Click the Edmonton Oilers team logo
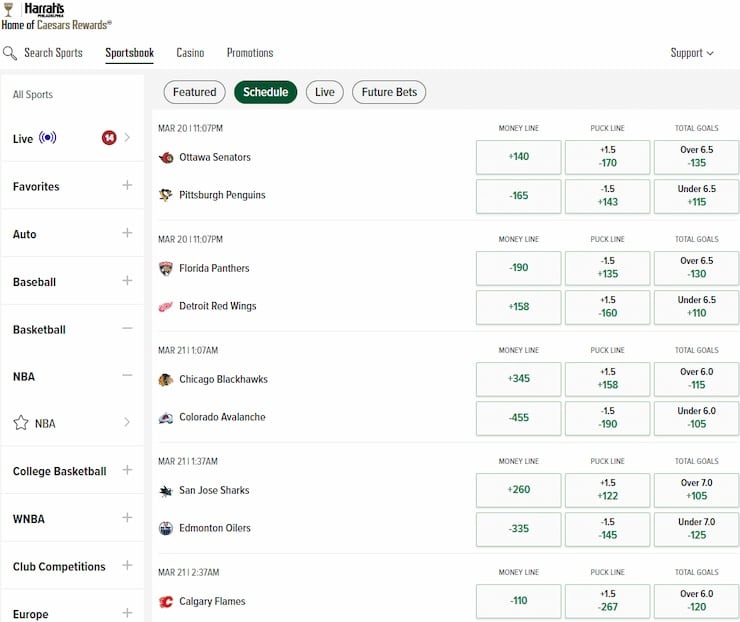This screenshot has height=622, width=740. point(166,529)
